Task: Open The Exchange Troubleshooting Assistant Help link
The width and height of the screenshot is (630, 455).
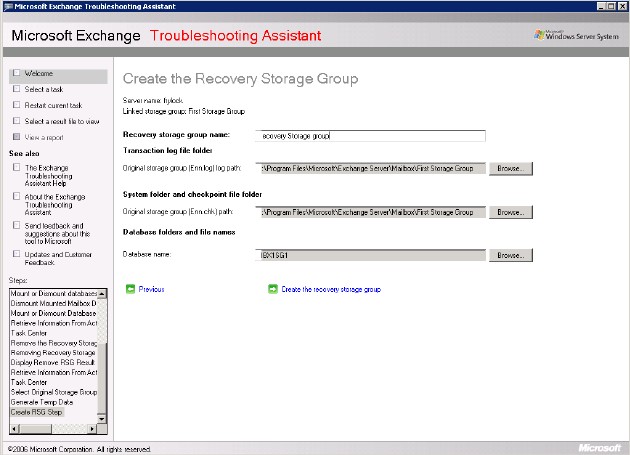Action: coord(49,176)
